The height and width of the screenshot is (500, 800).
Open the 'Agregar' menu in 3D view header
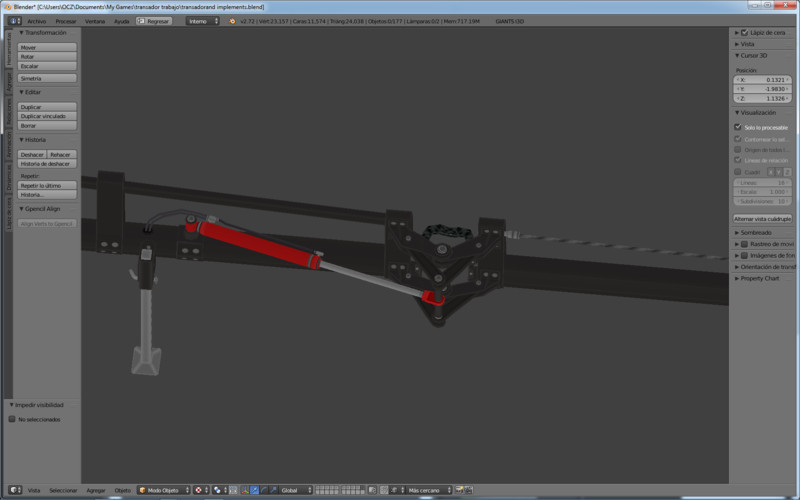coord(96,490)
